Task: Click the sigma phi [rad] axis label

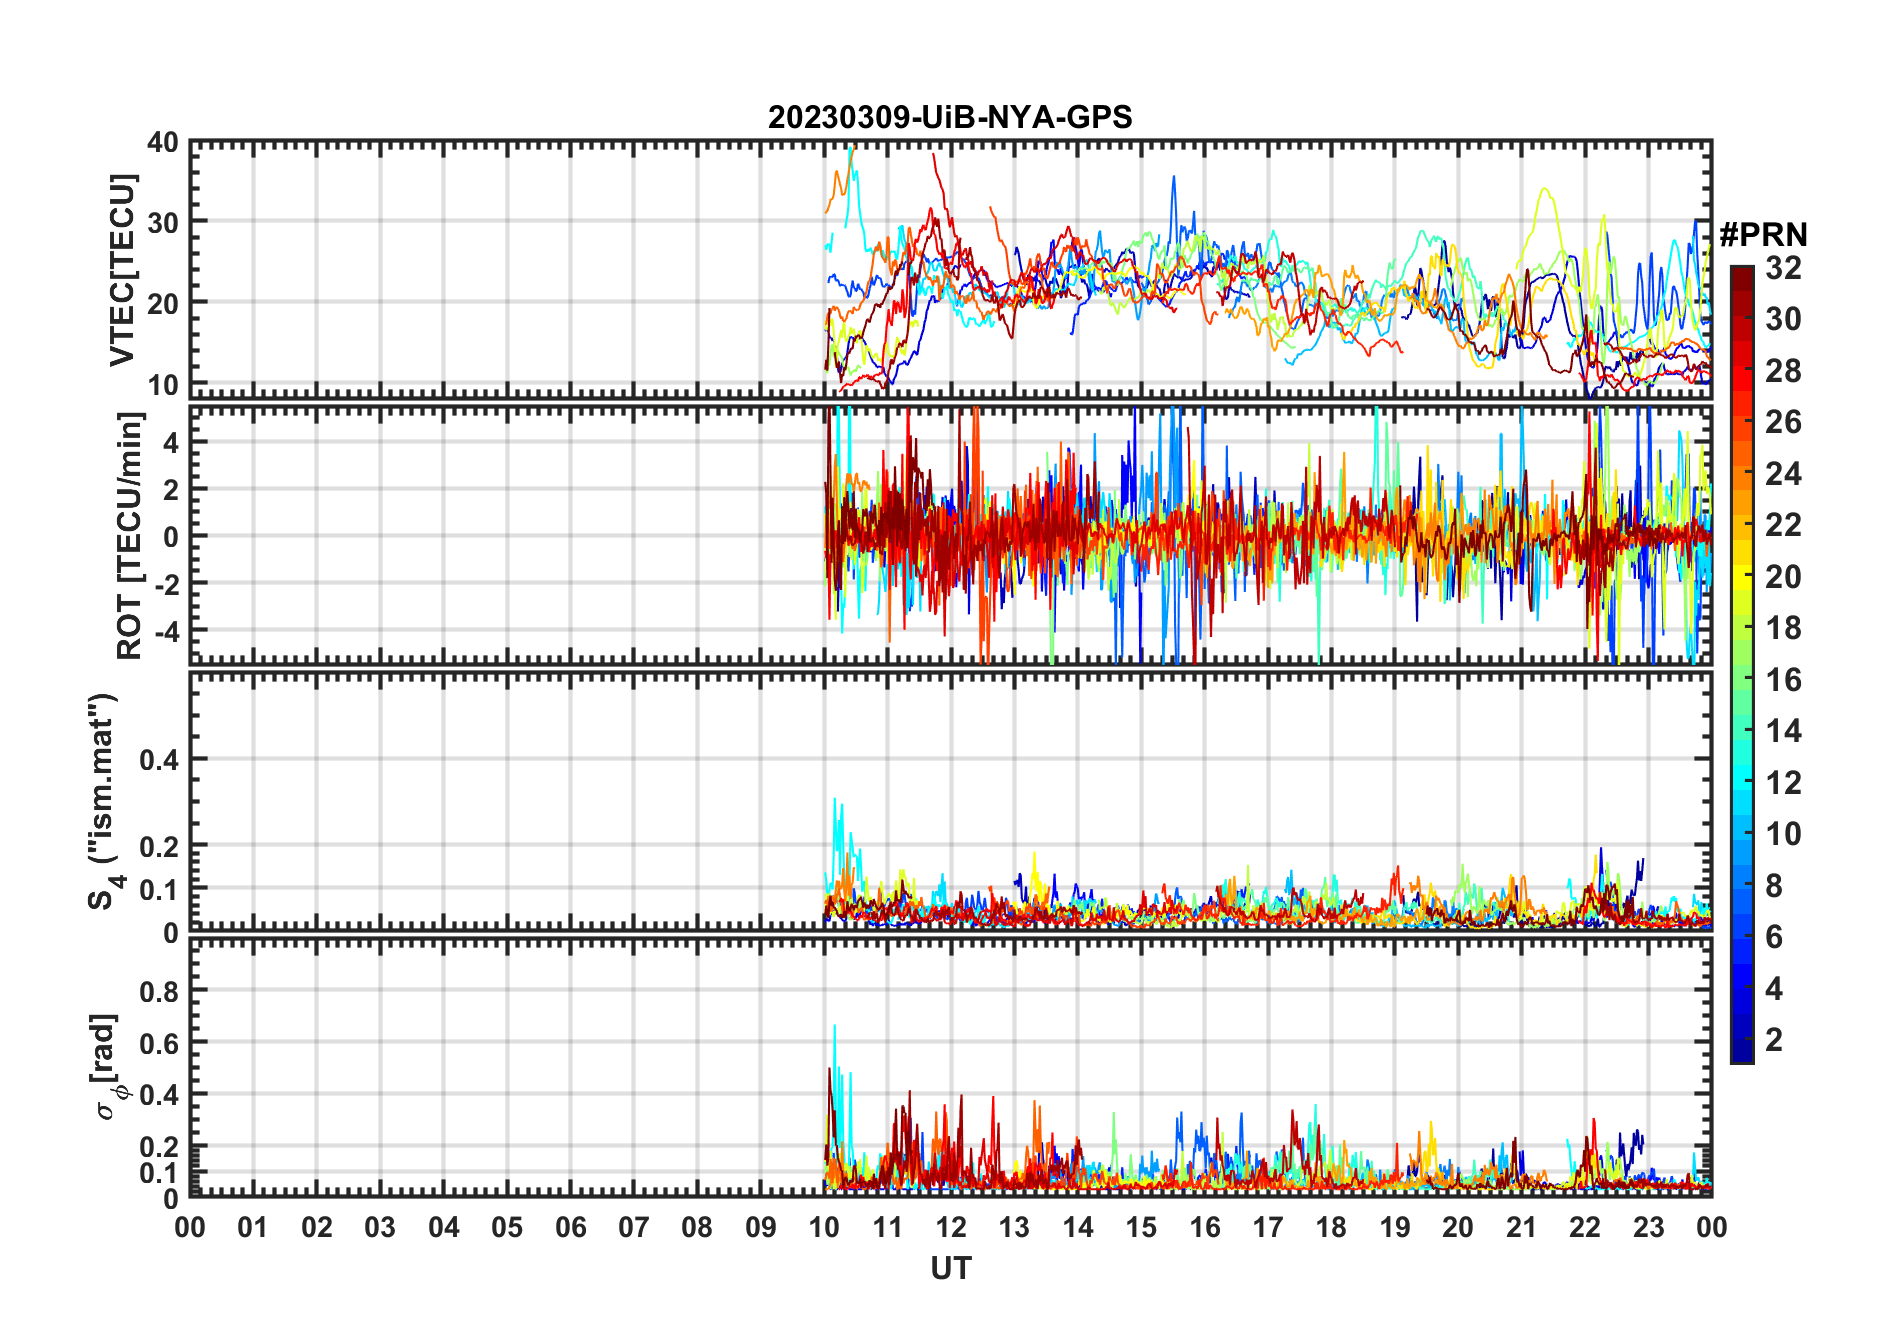Action: pos(108,1067)
